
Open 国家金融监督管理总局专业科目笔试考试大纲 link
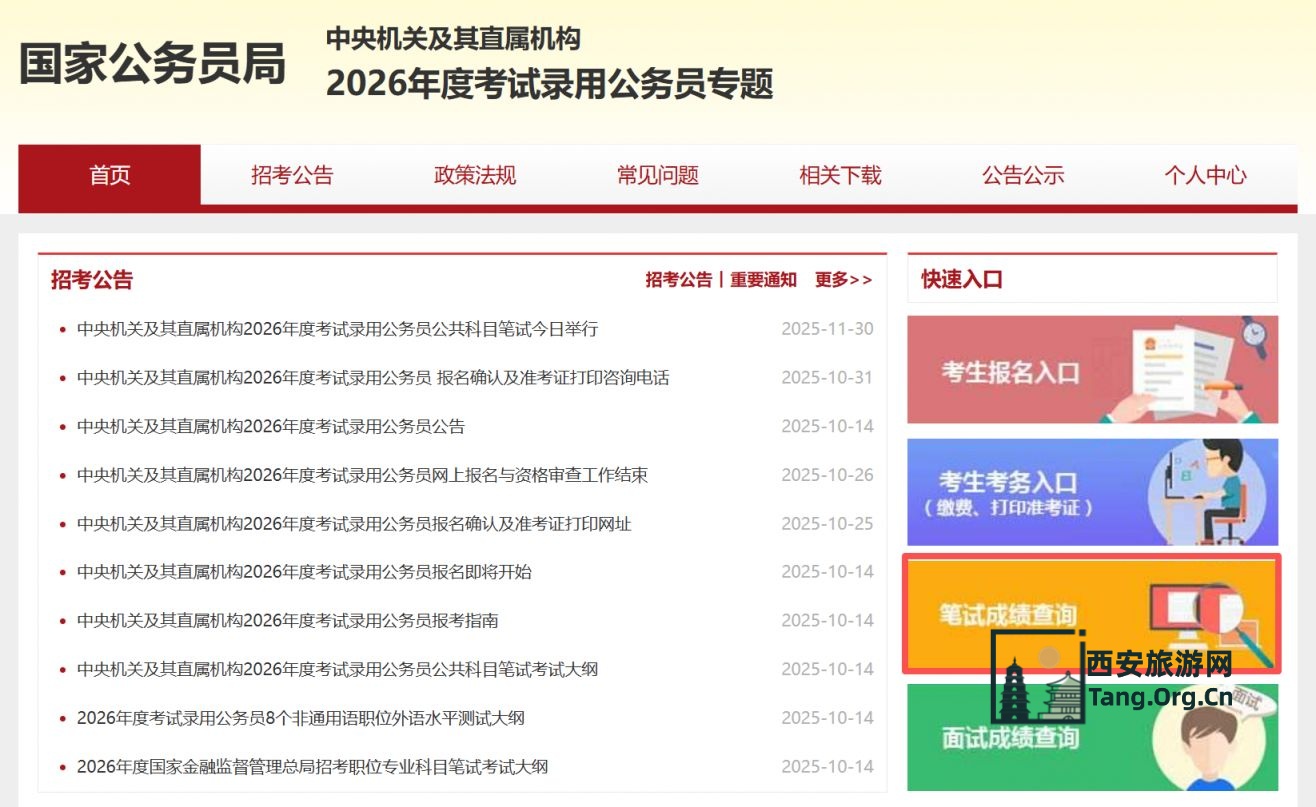312,767
